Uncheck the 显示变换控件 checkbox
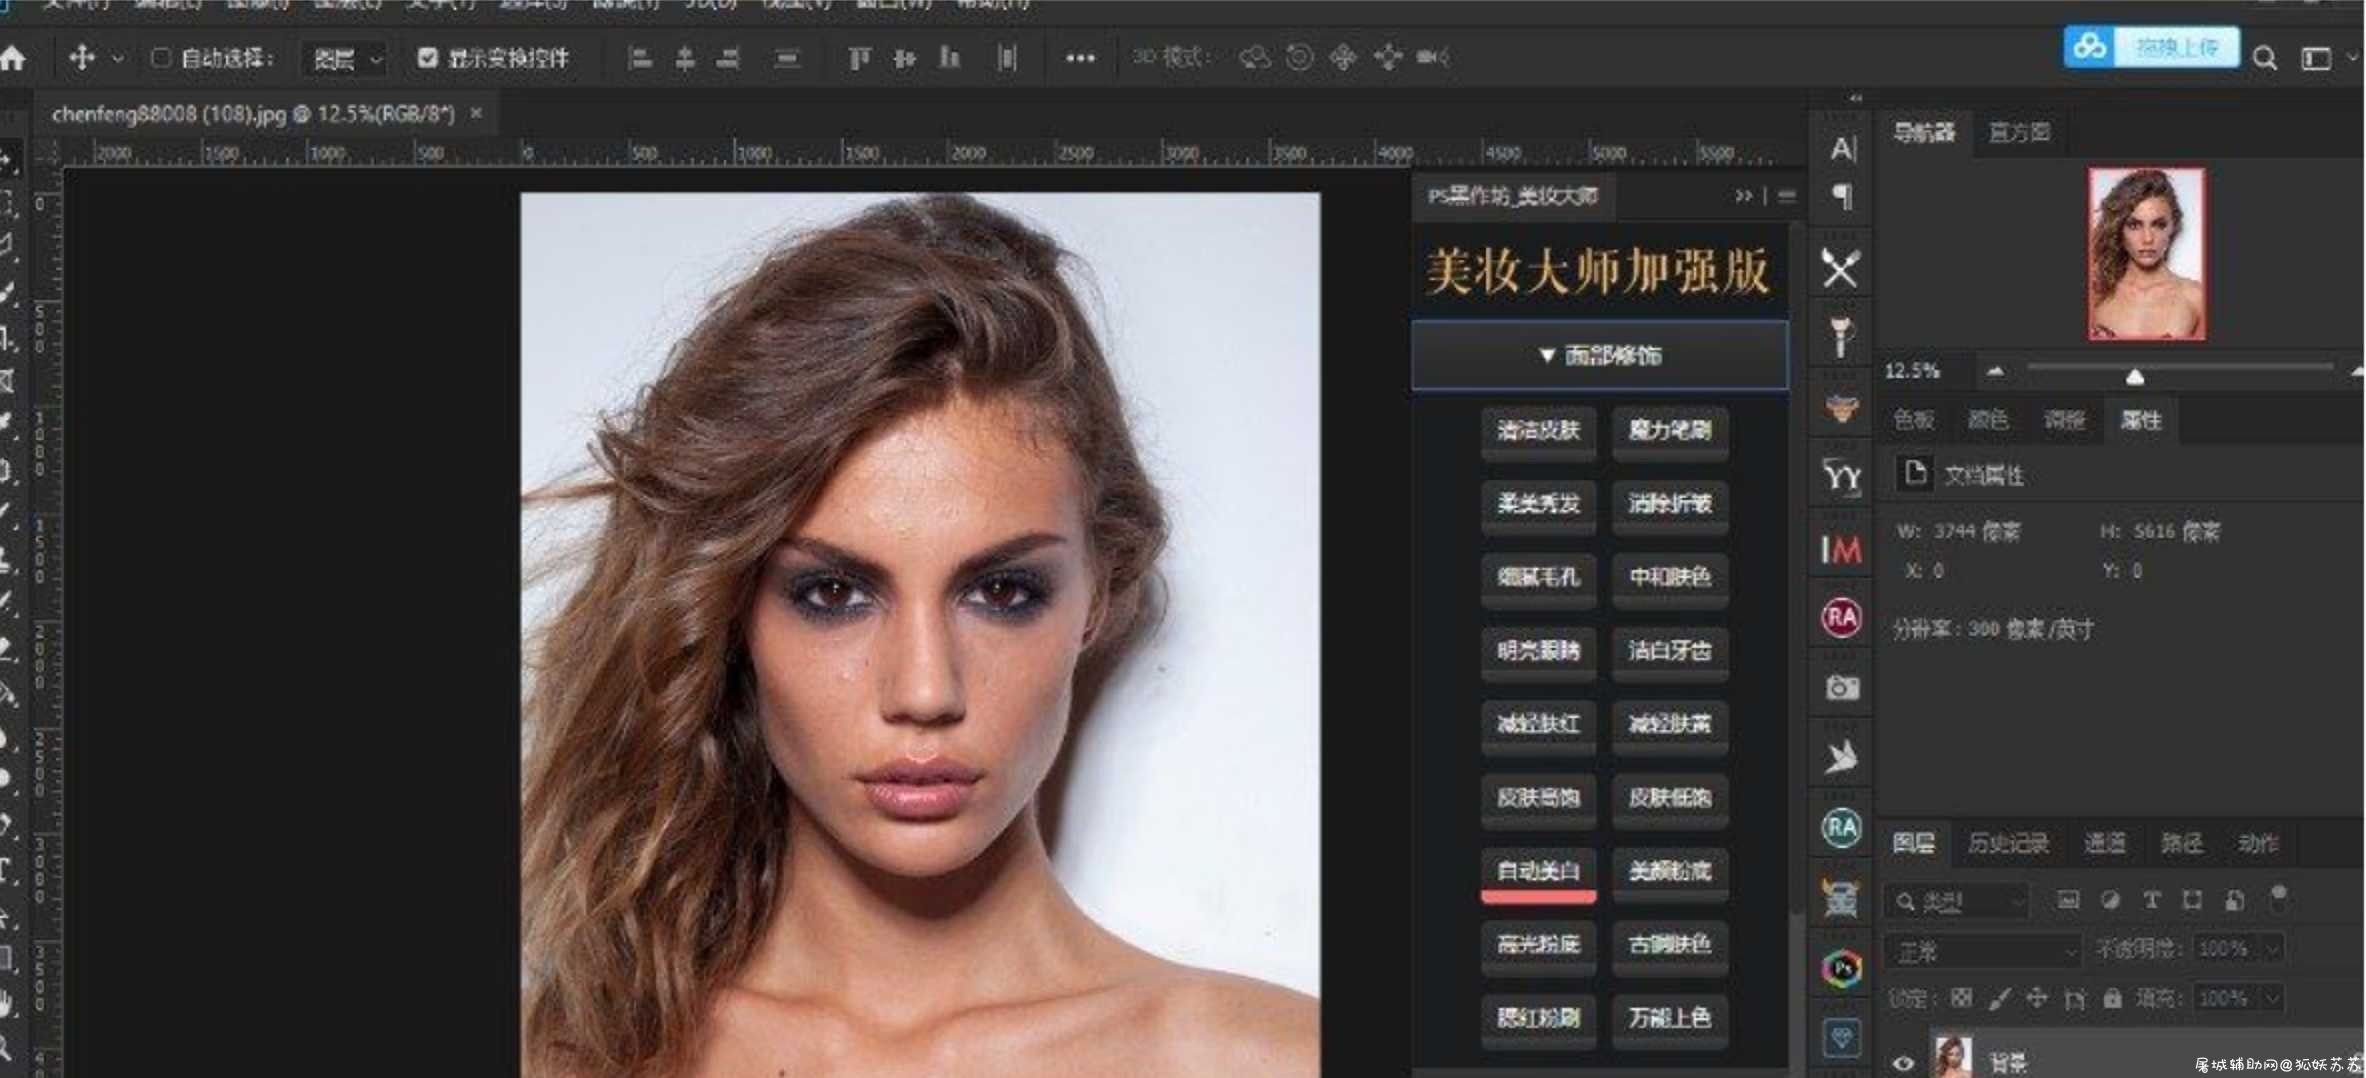This screenshot has height=1078, width=2366. point(427,58)
